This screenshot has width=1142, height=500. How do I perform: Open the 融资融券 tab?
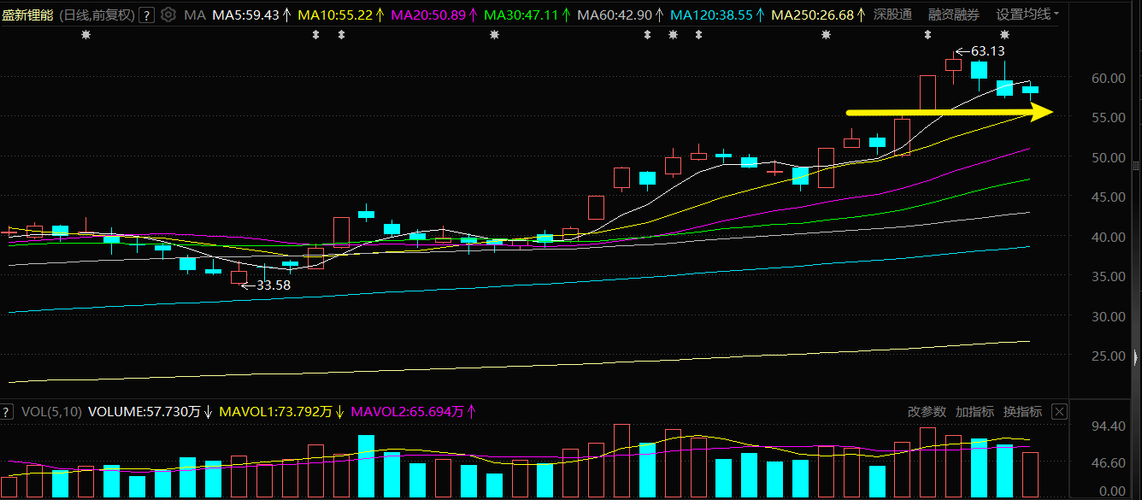pyautogui.click(x=954, y=15)
